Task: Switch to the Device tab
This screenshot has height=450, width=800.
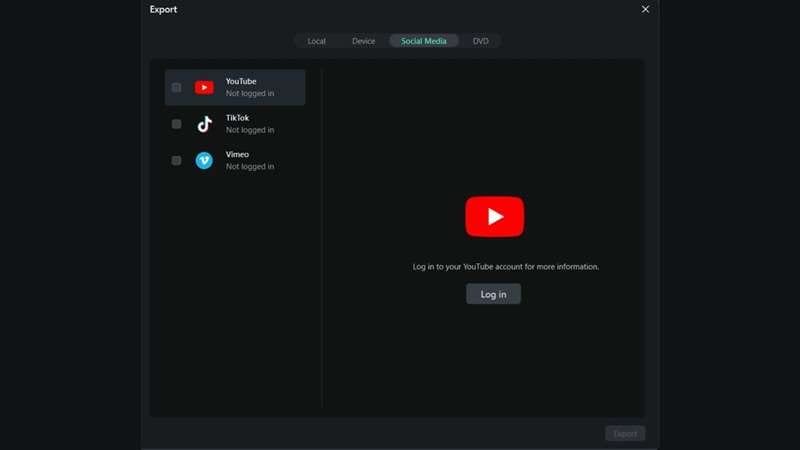Action: coord(363,41)
